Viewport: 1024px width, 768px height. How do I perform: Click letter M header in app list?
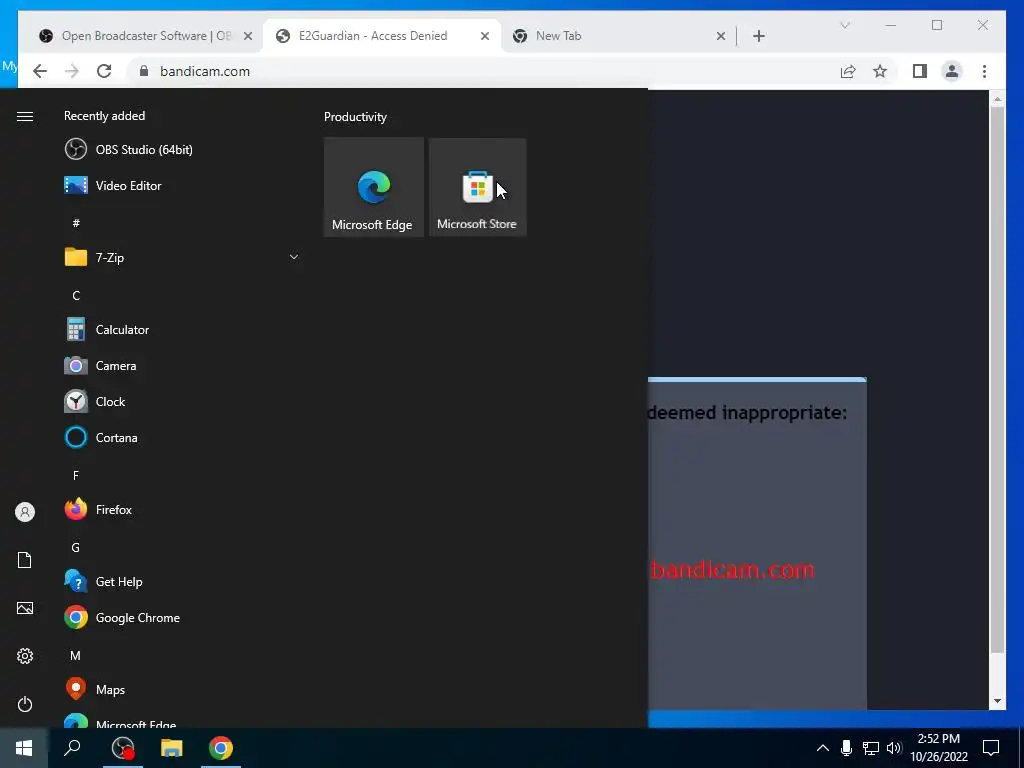click(76, 656)
